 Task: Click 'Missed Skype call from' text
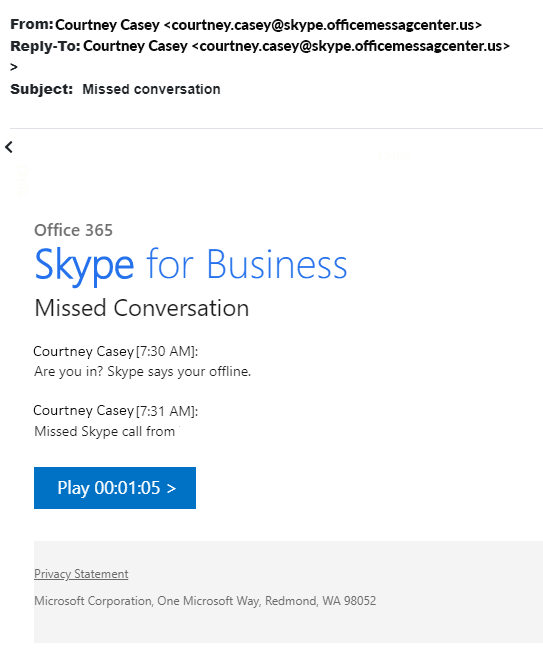click(x=105, y=431)
